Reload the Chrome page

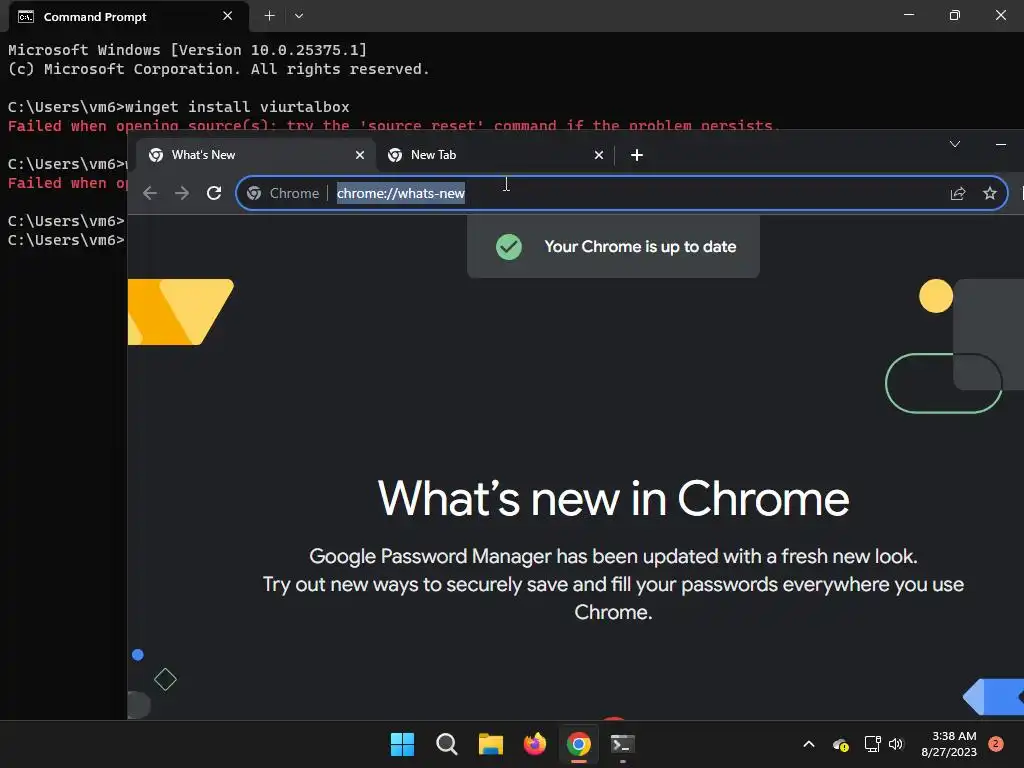tap(214, 193)
